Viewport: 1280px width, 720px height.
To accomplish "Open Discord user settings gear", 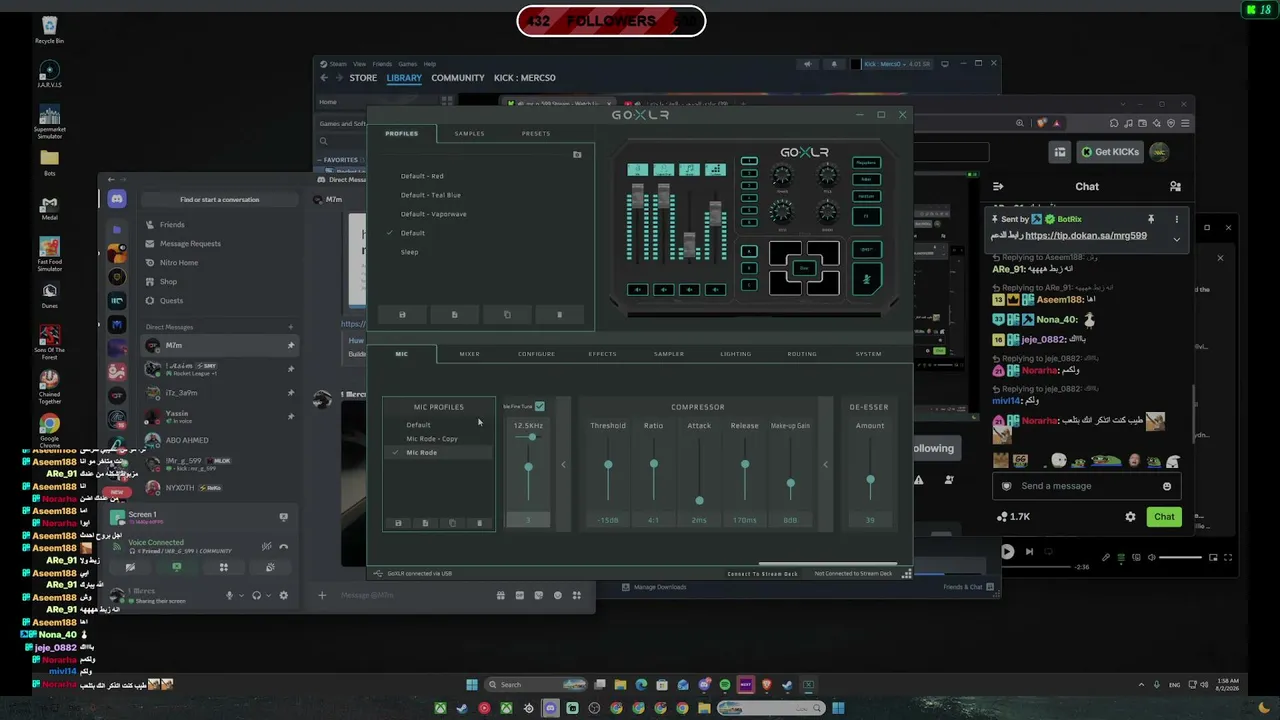I will (x=284, y=596).
